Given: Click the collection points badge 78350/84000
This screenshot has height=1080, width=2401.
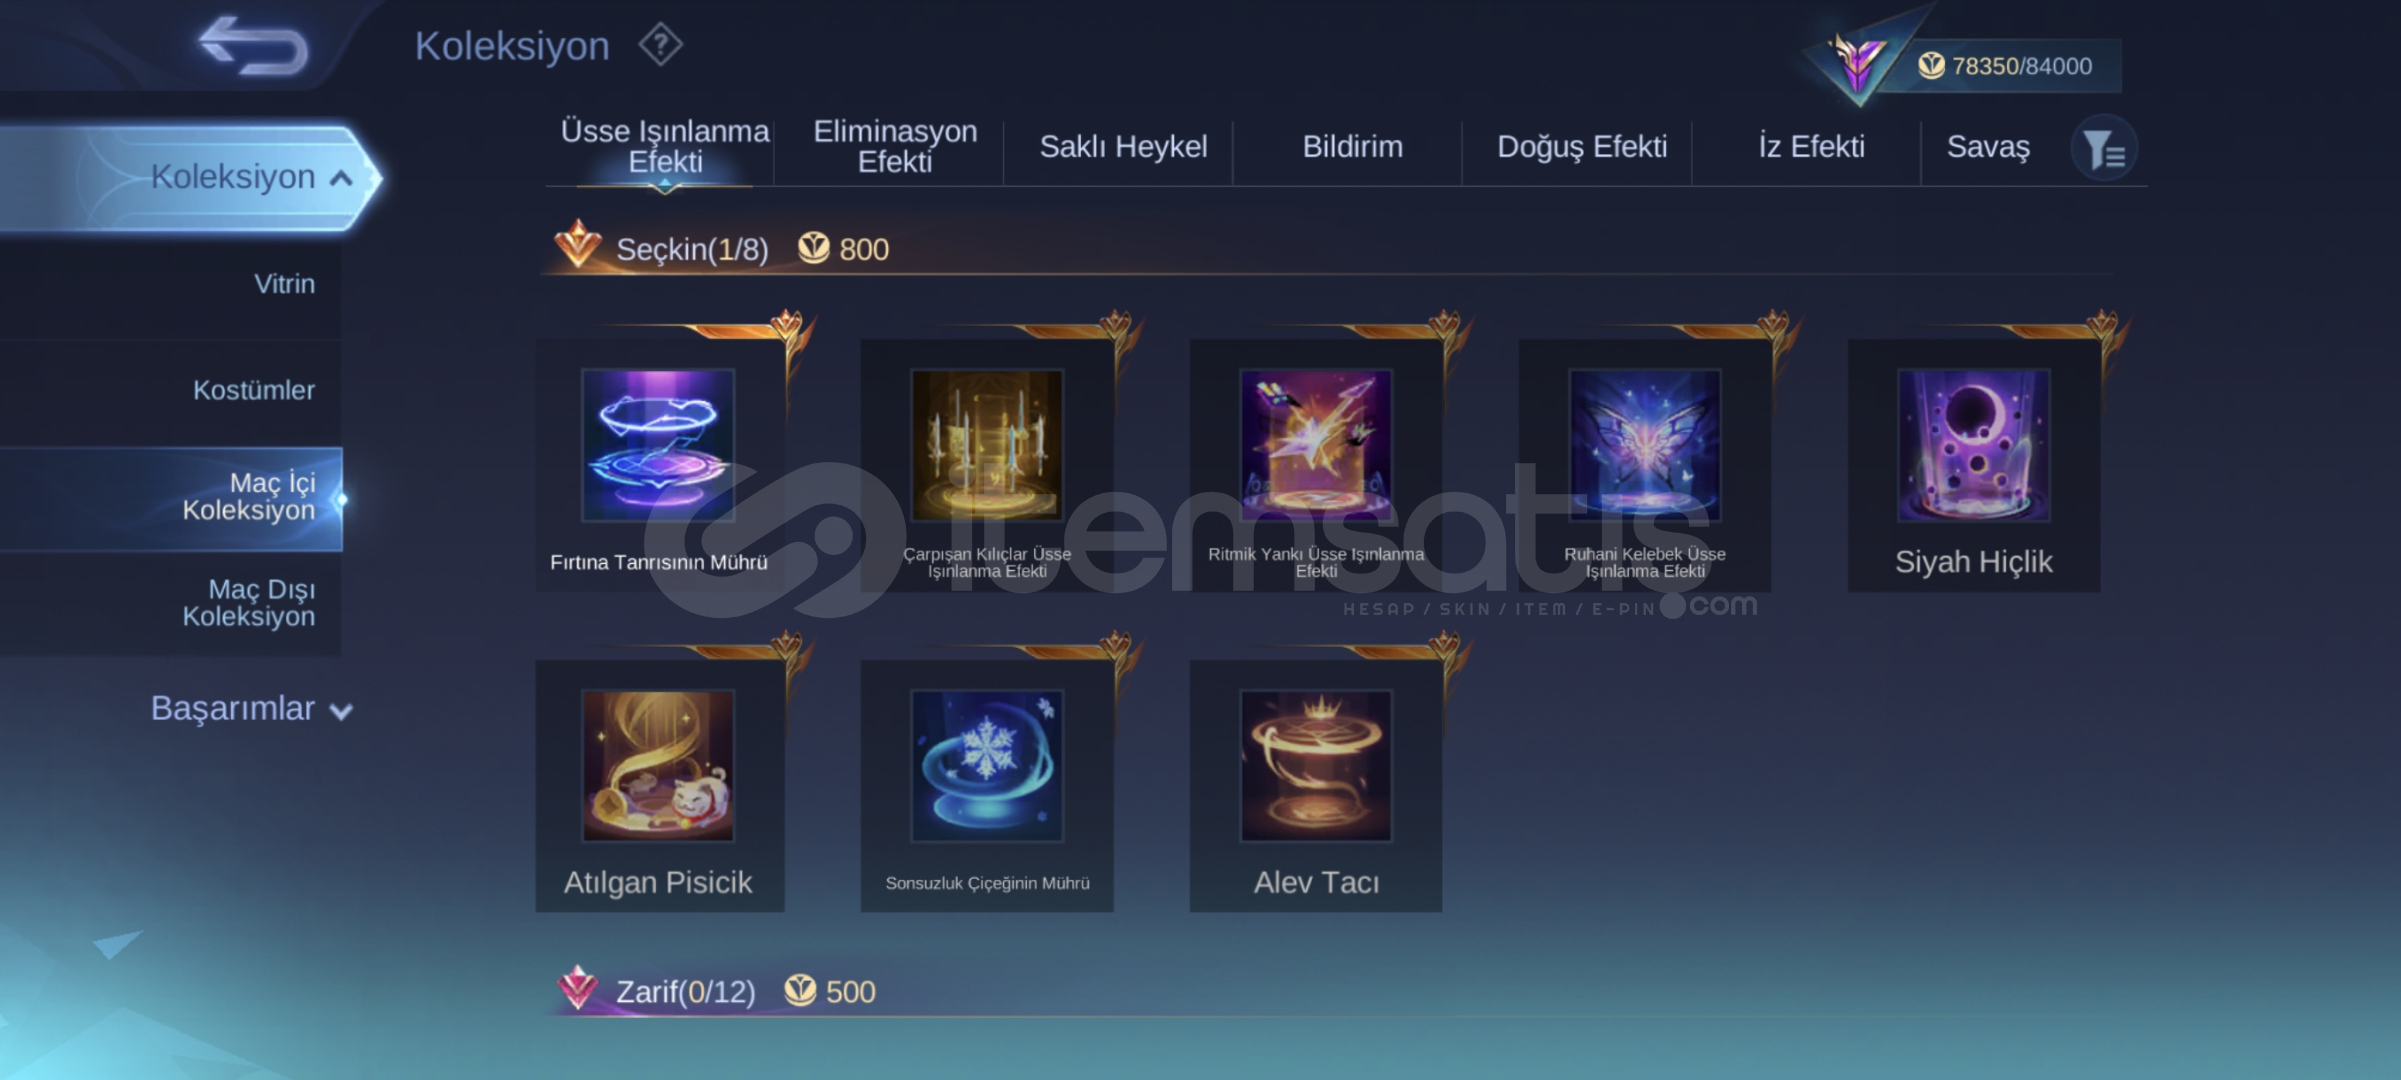Looking at the screenshot, I should click(2003, 66).
